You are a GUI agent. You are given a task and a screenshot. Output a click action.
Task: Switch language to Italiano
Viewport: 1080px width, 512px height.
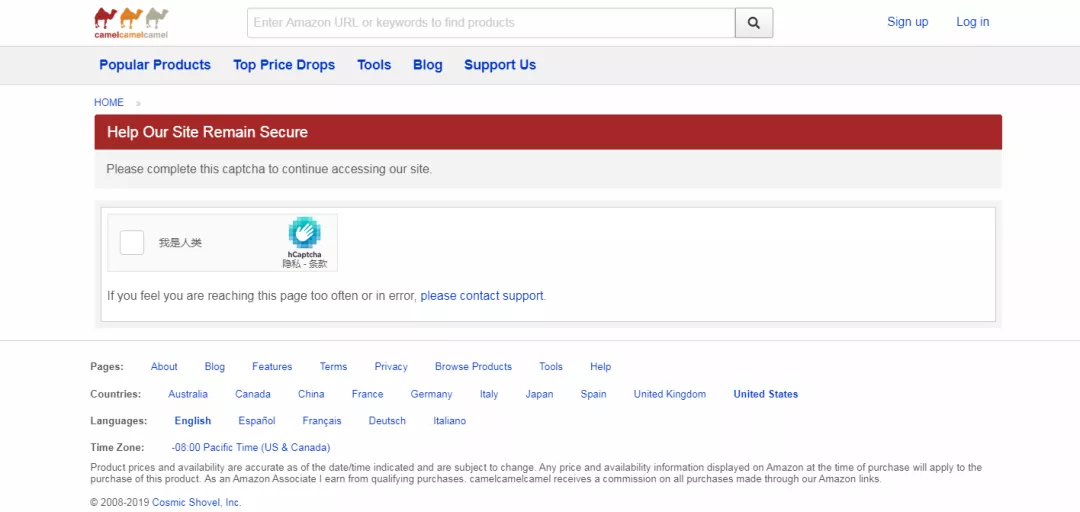450,420
